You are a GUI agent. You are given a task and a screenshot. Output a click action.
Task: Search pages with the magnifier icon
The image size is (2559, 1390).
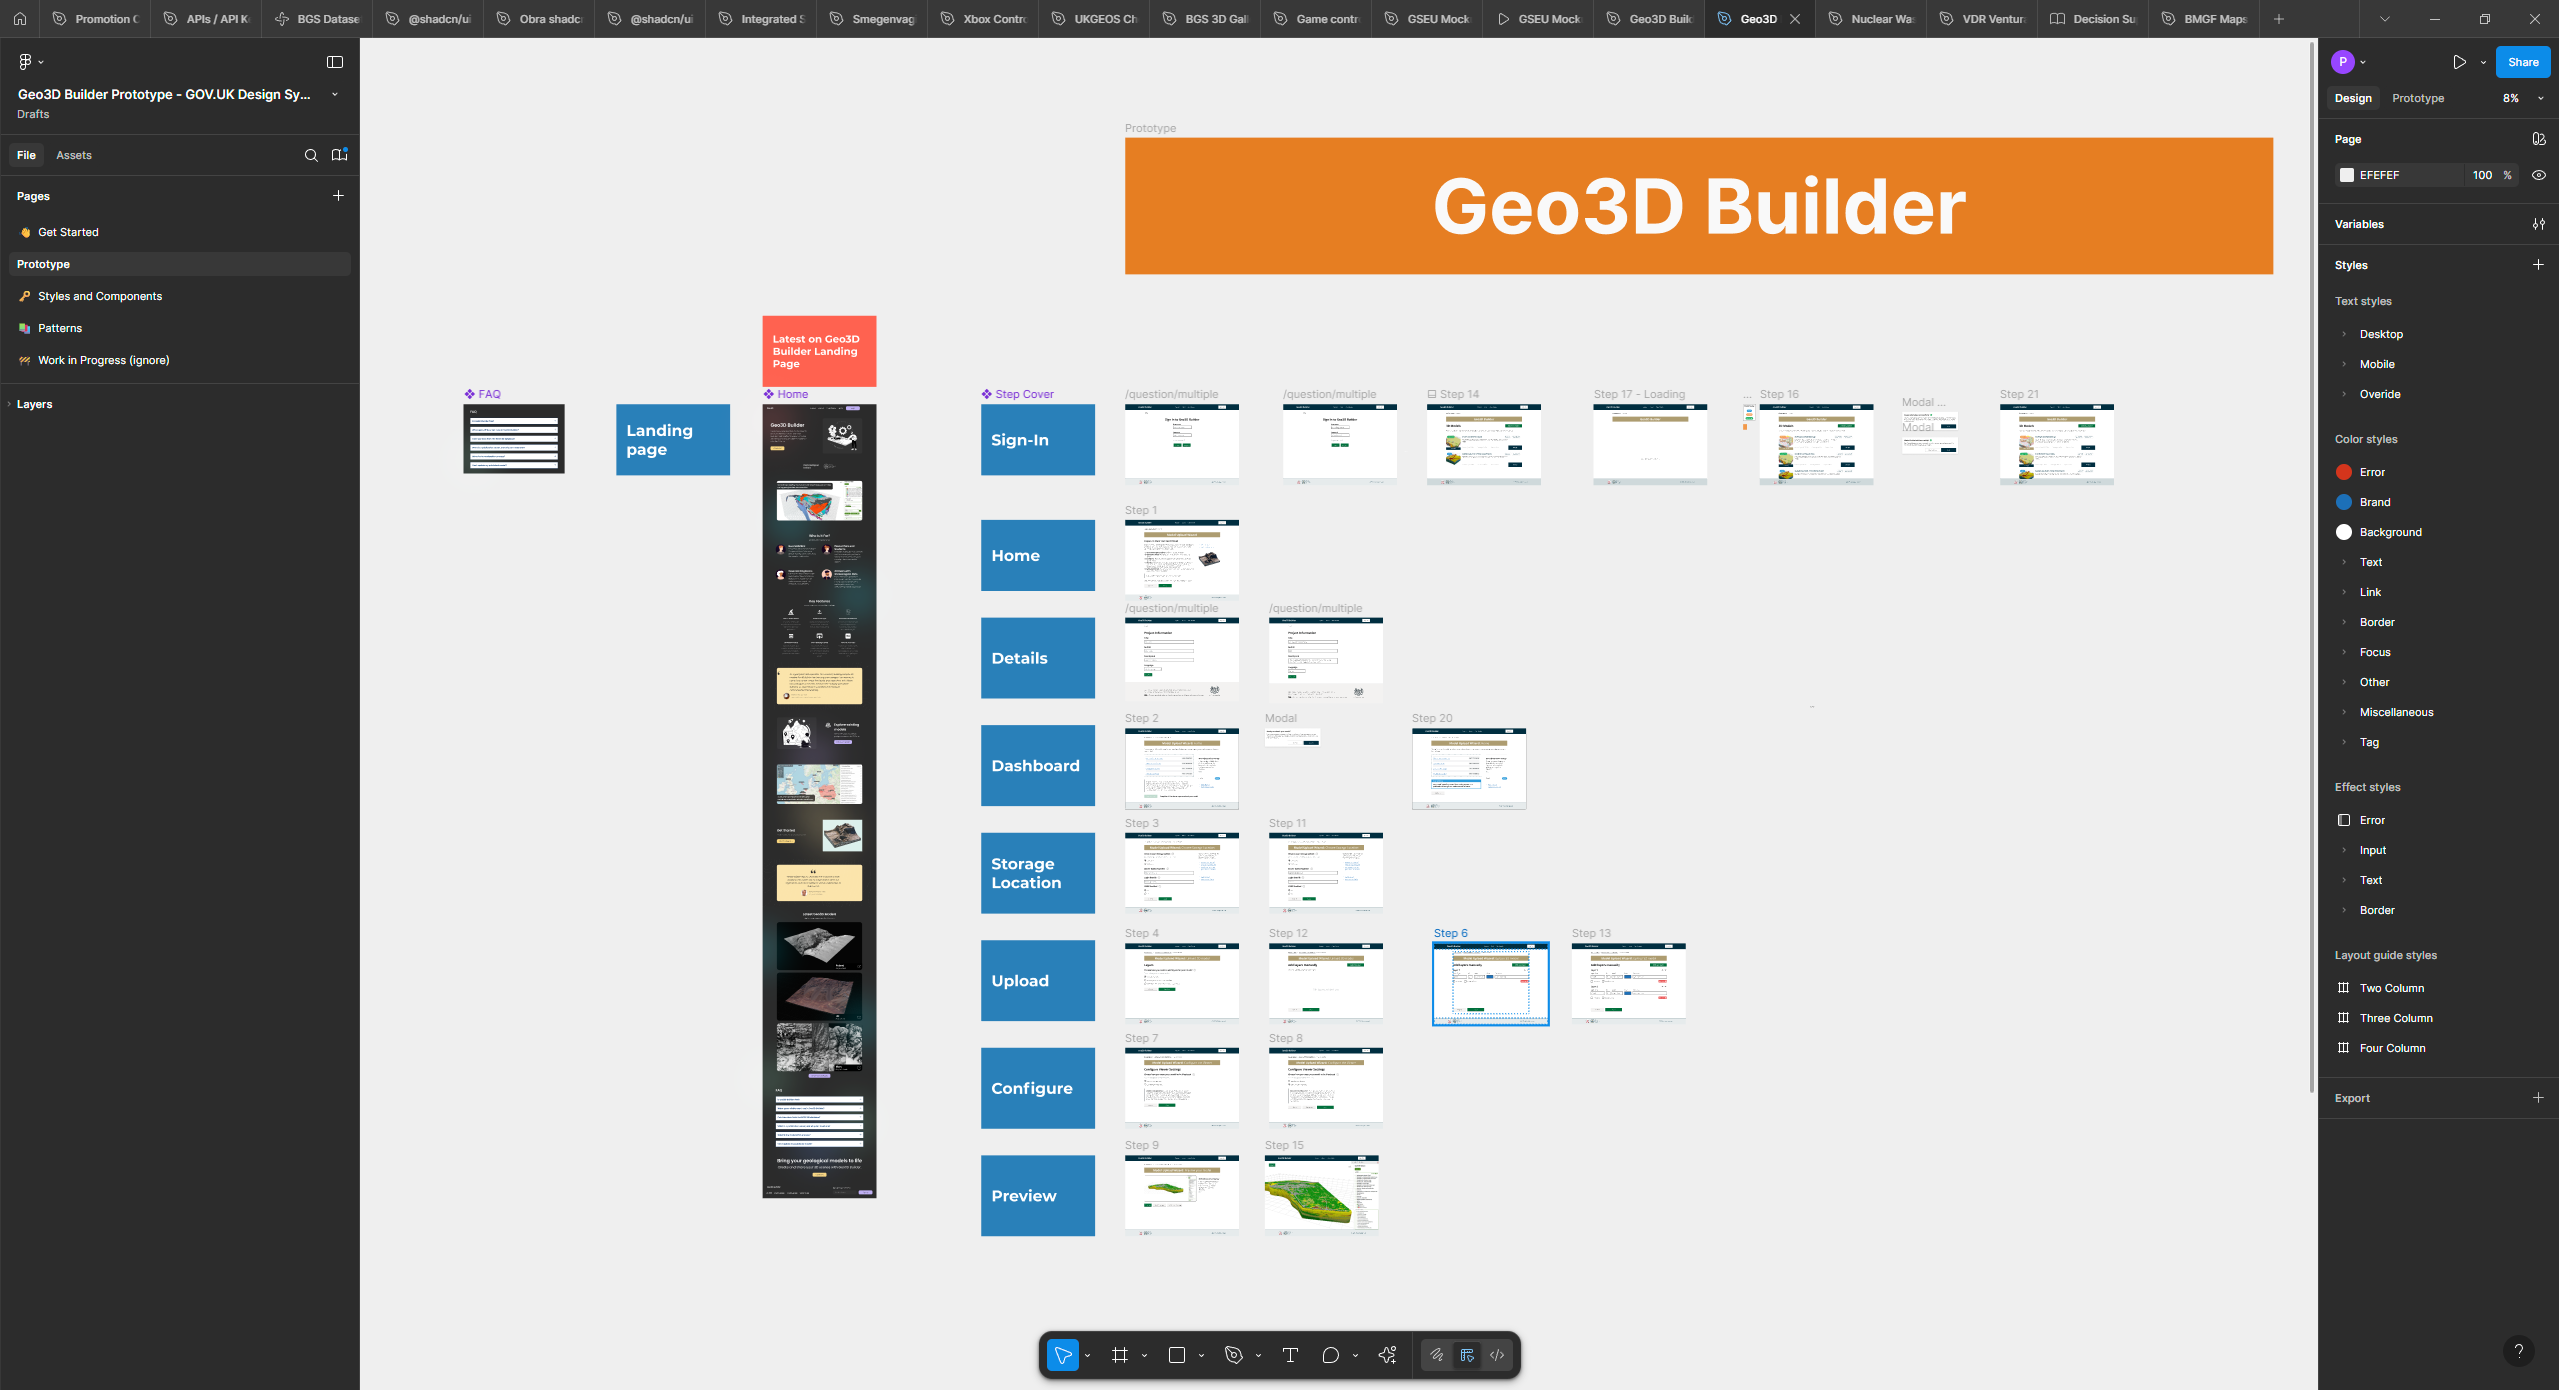coord(311,155)
